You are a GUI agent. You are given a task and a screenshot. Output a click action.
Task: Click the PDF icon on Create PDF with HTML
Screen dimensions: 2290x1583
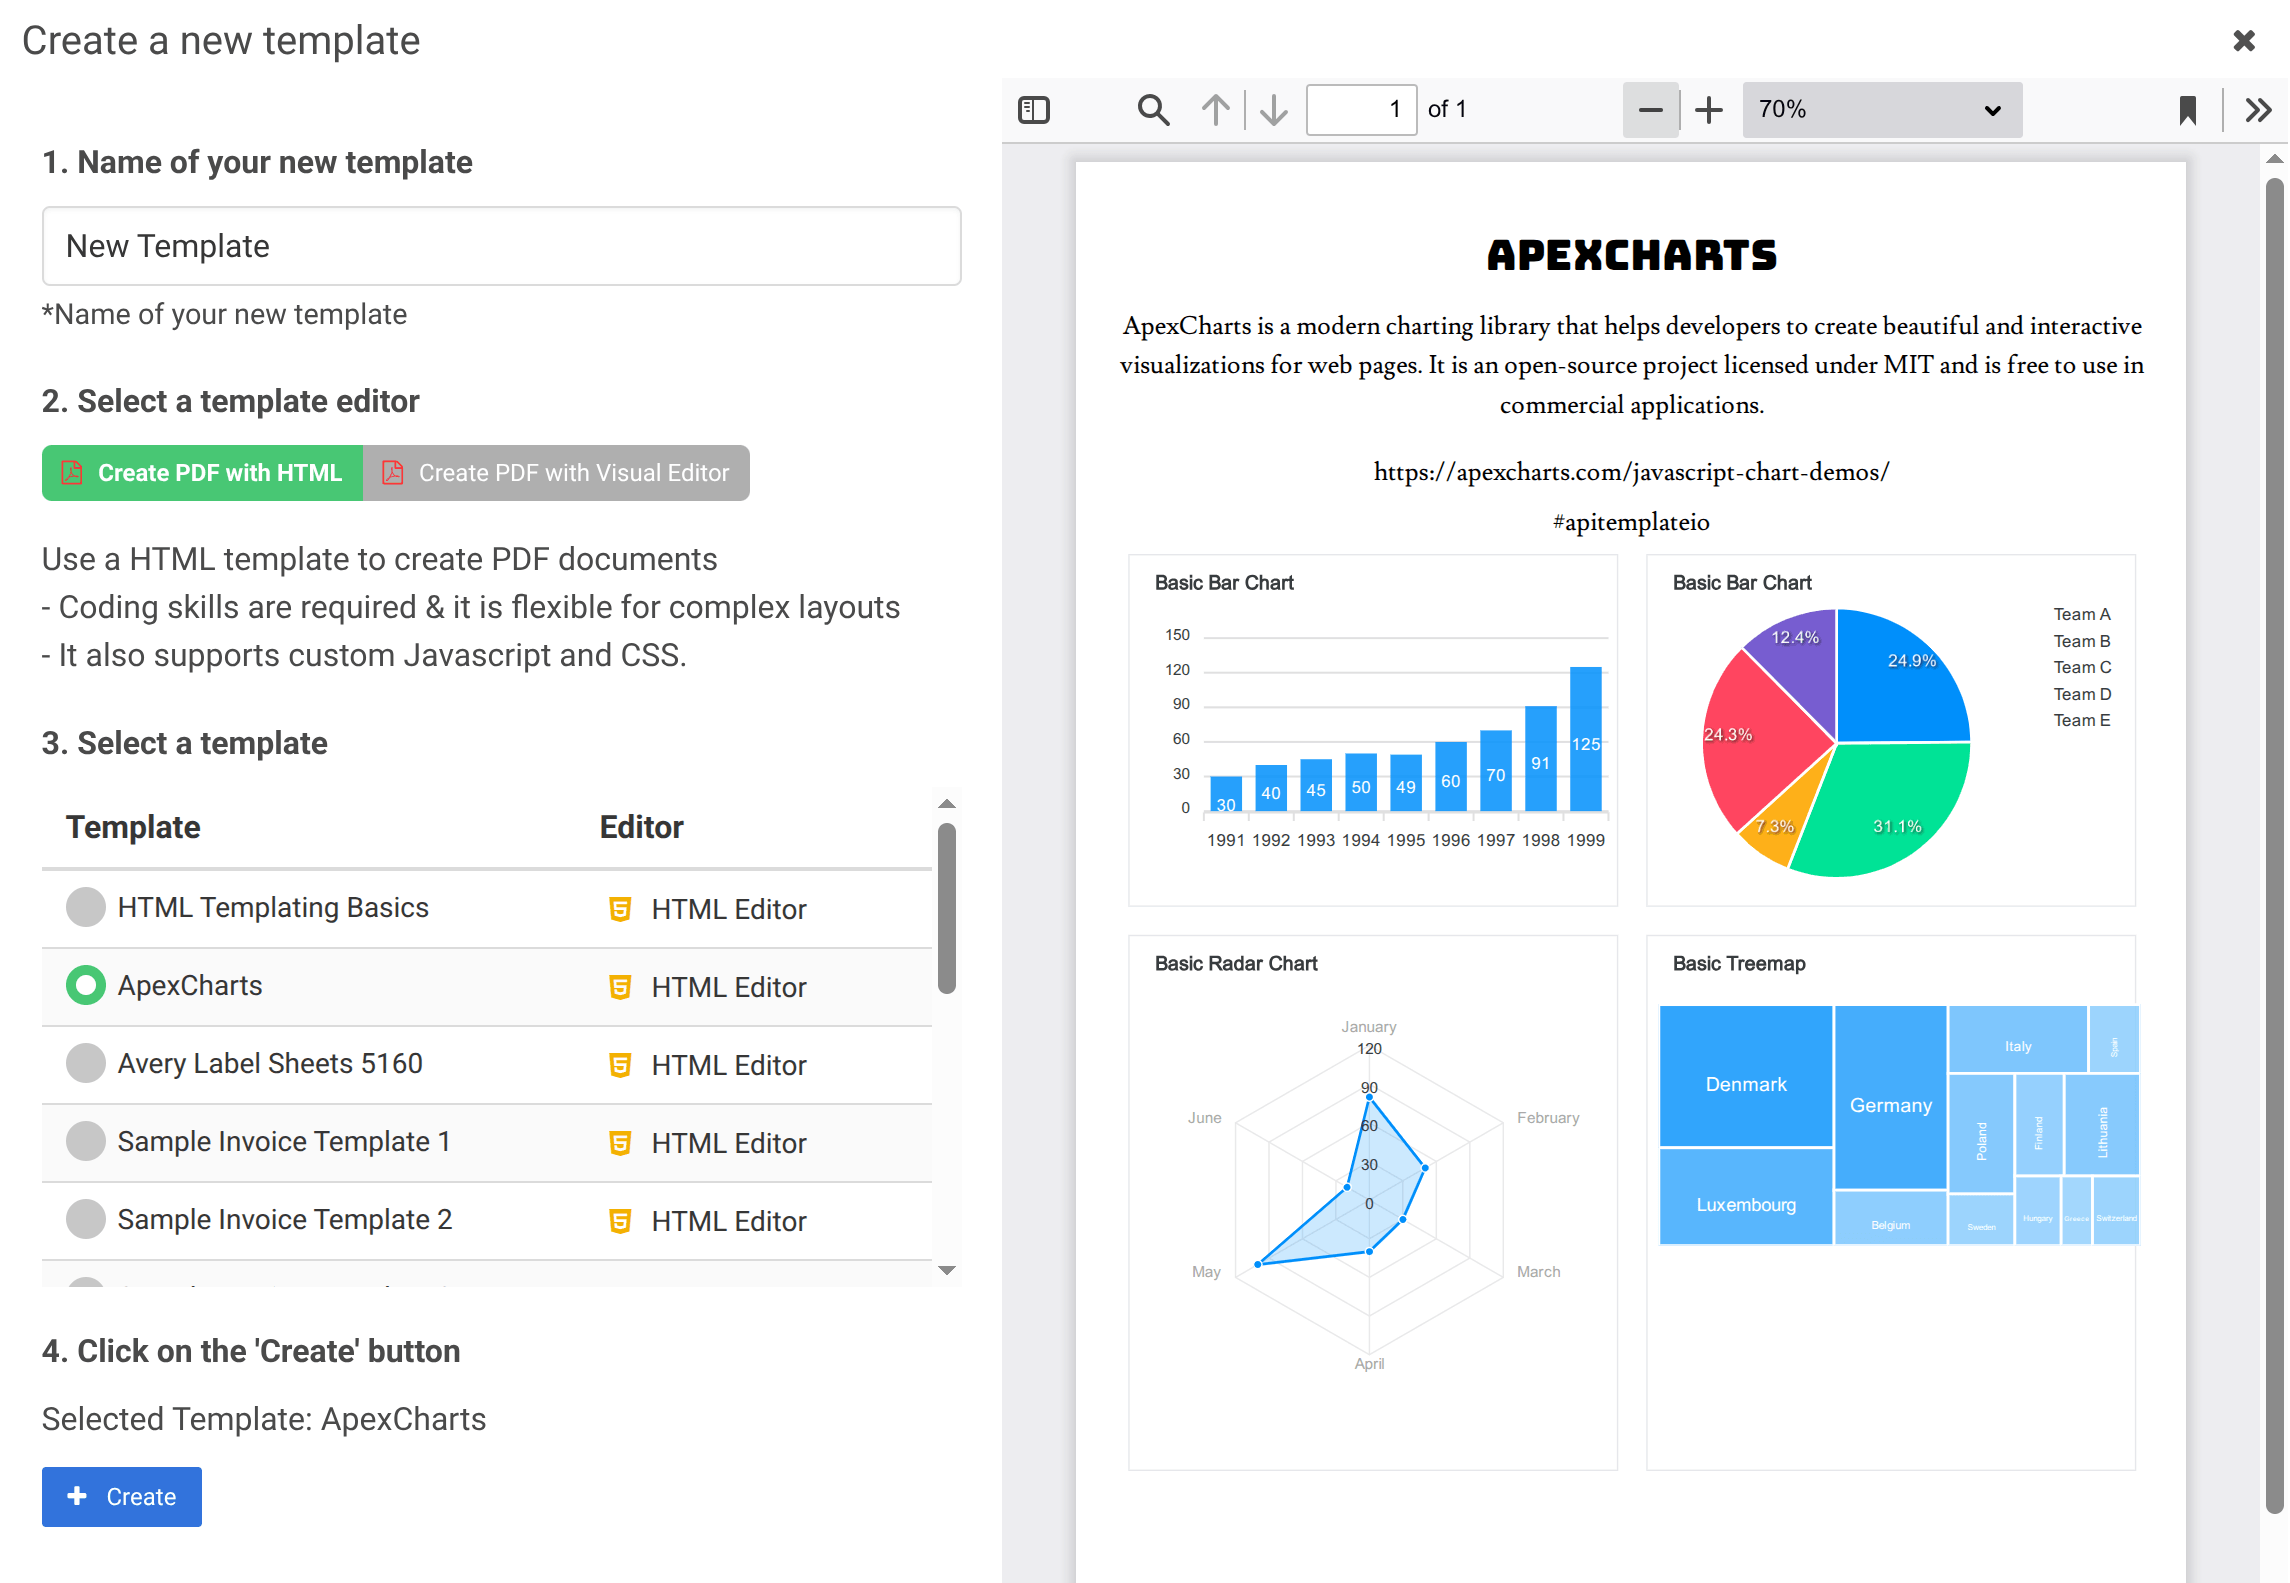(x=71, y=472)
